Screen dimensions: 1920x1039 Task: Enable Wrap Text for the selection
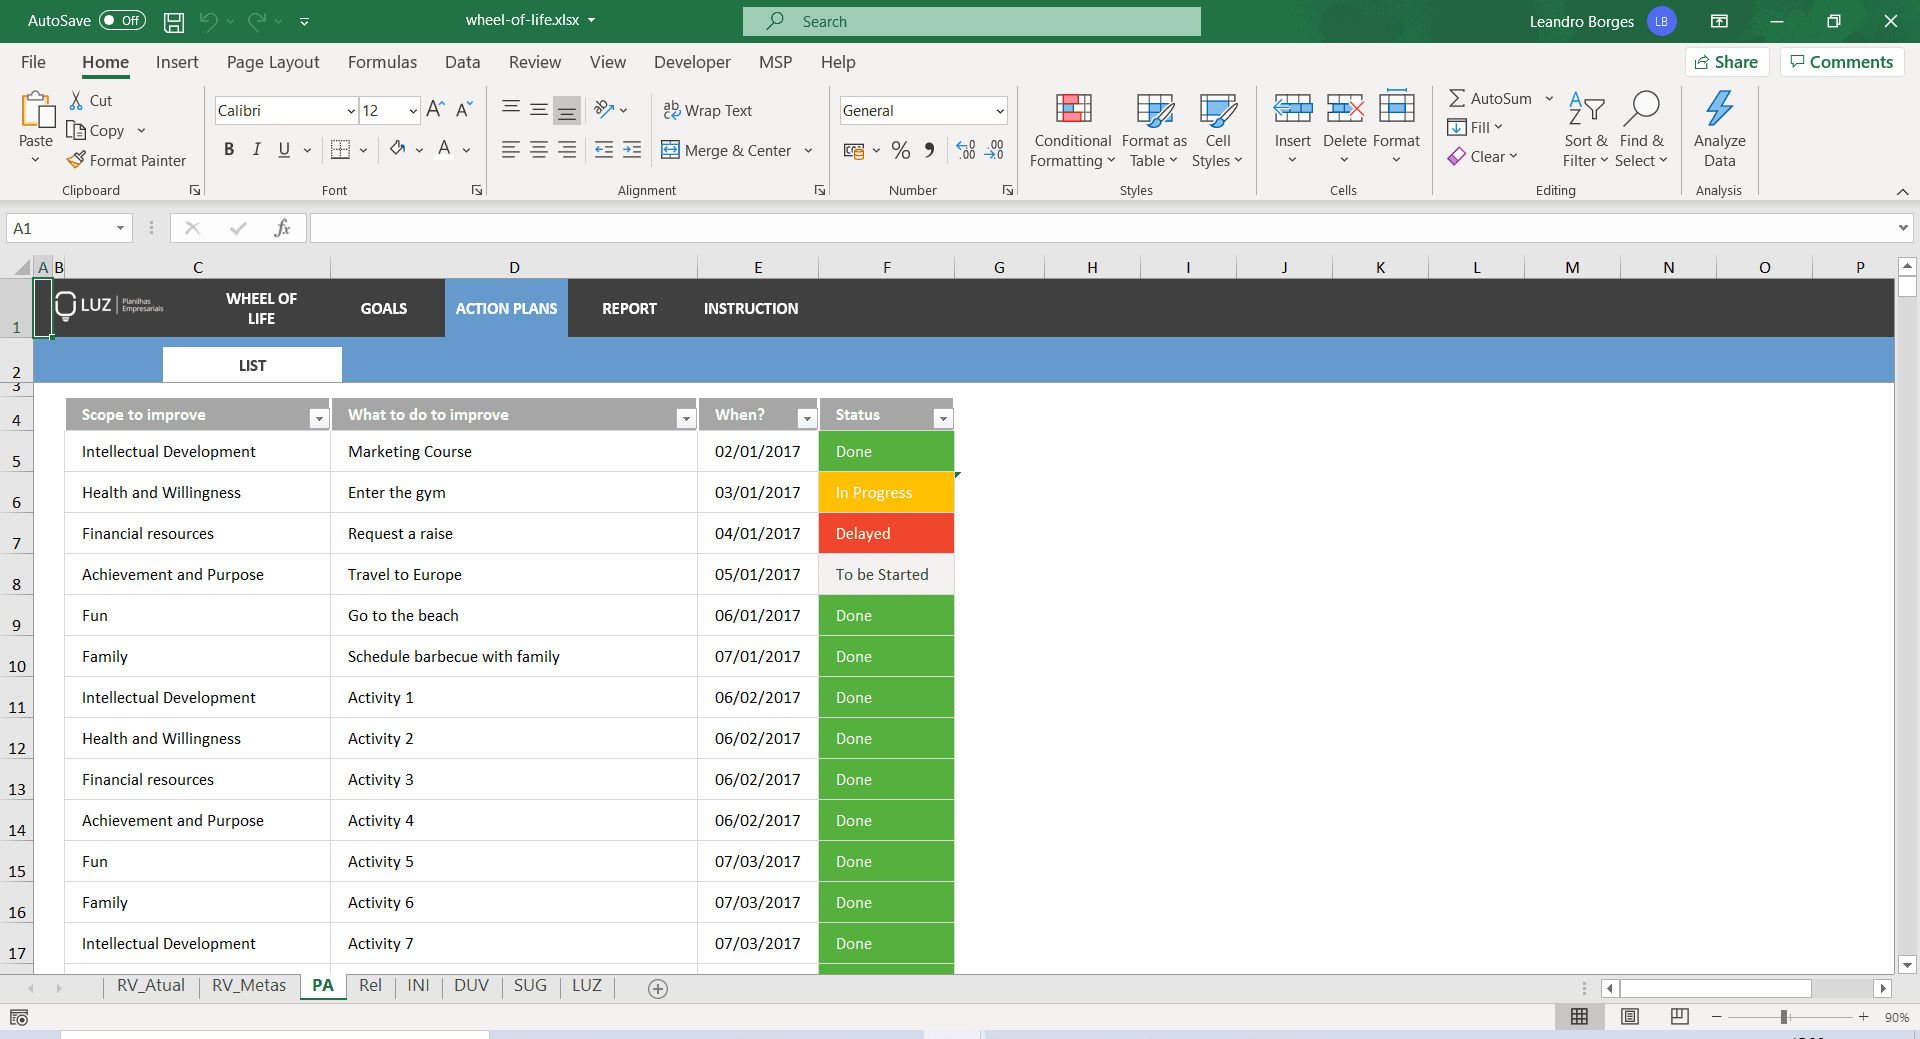pos(708,110)
